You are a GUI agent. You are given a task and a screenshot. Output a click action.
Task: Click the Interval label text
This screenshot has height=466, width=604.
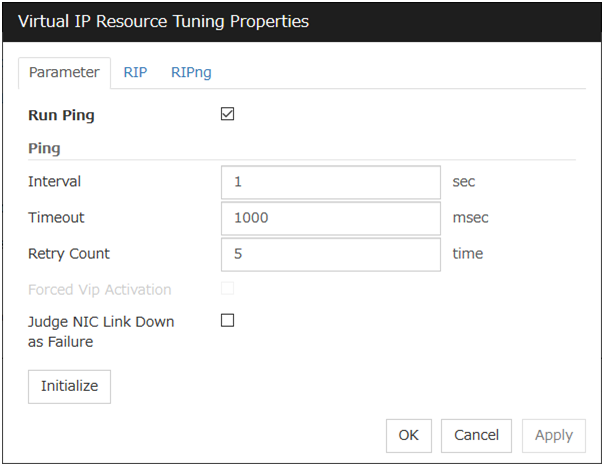[x=55, y=182]
